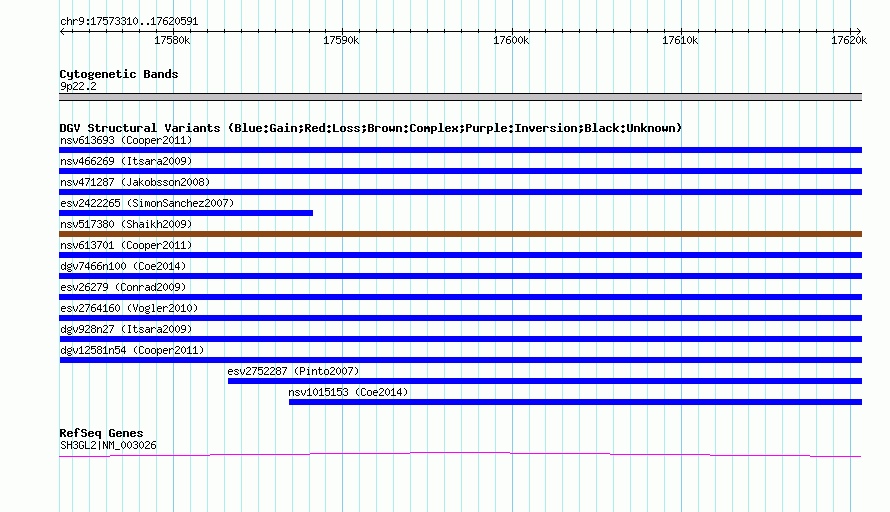Select the short esv2422265 blue bar
890x512 pixels.
point(186,213)
